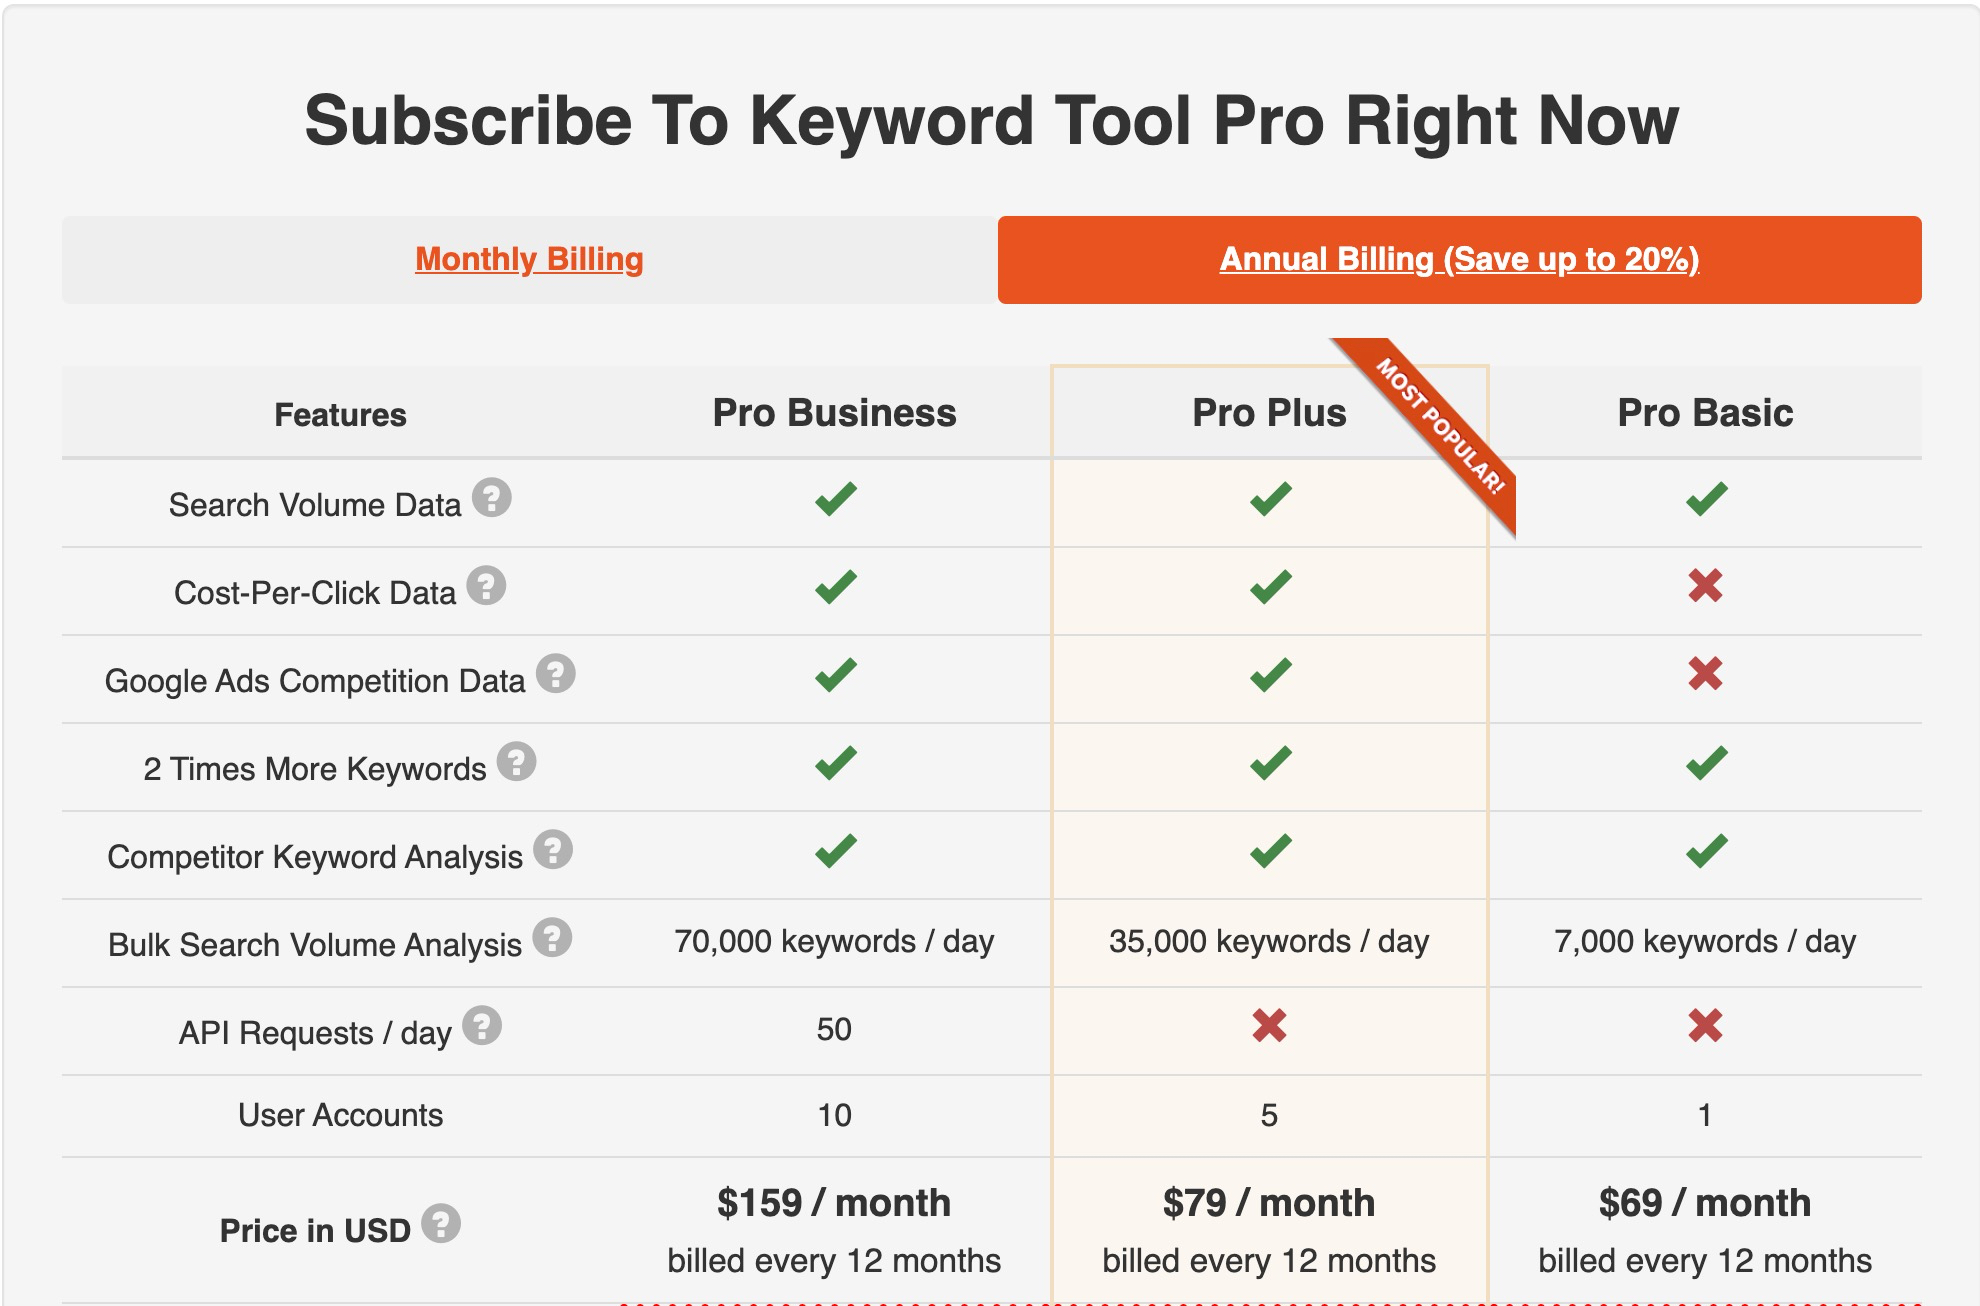Image resolution: width=1980 pixels, height=1306 pixels.
Task: Click red X for Pro Plus API Requests
Action: pos(1269,1025)
